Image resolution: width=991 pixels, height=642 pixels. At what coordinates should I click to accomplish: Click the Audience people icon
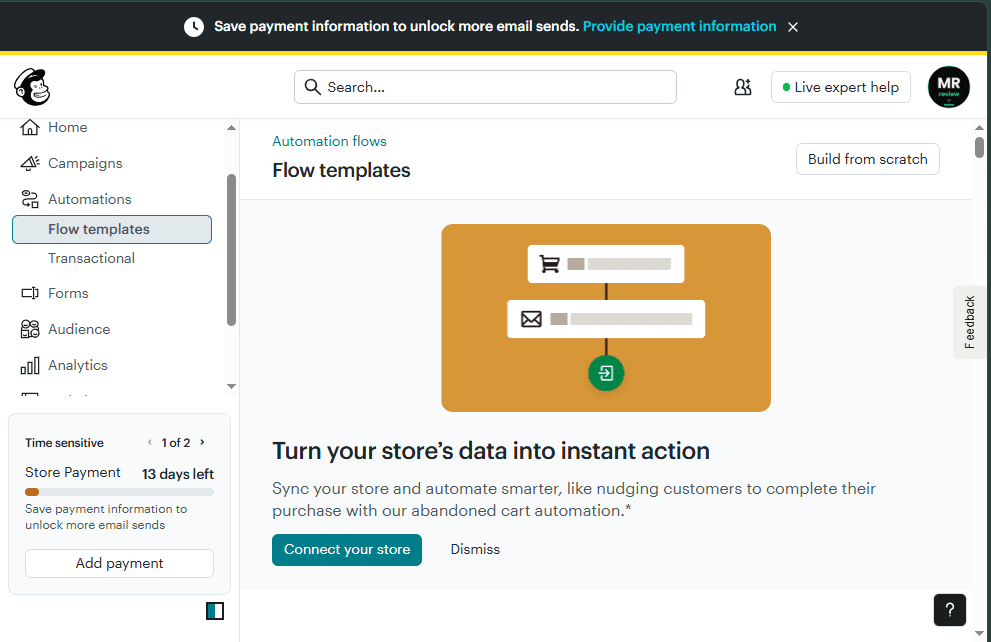click(30, 329)
